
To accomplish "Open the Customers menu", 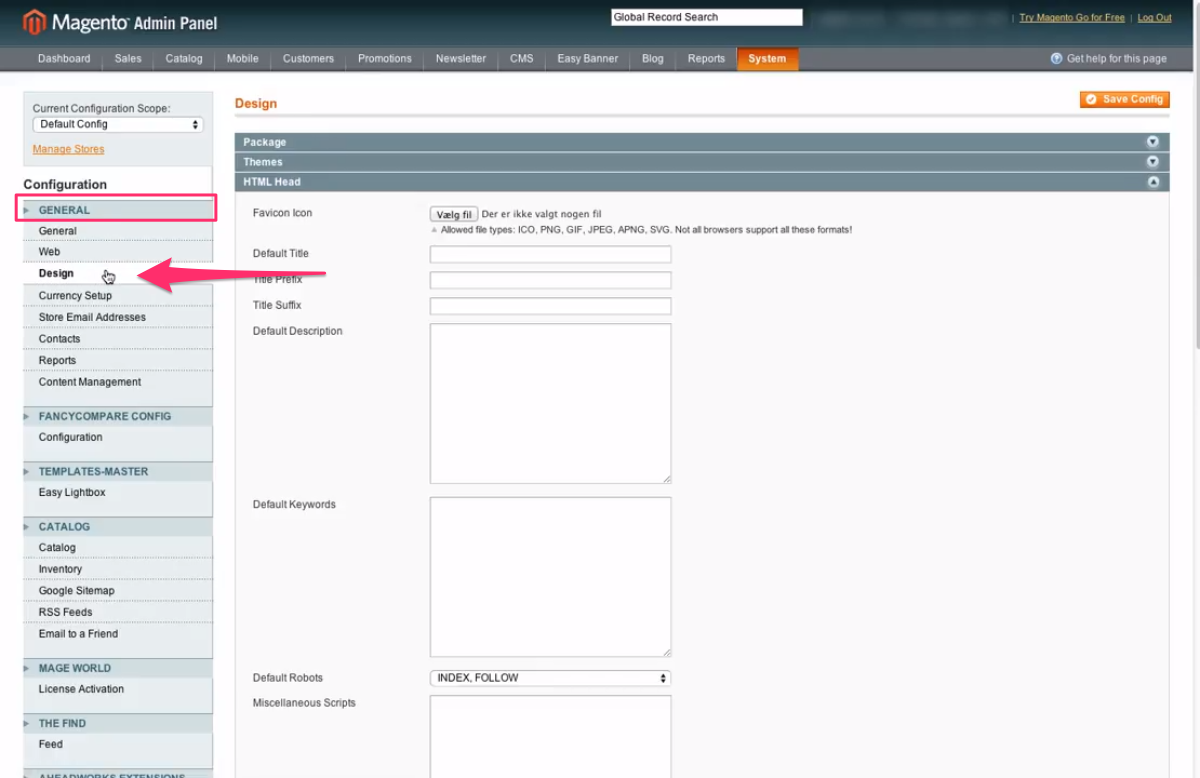I will pos(308,59).
